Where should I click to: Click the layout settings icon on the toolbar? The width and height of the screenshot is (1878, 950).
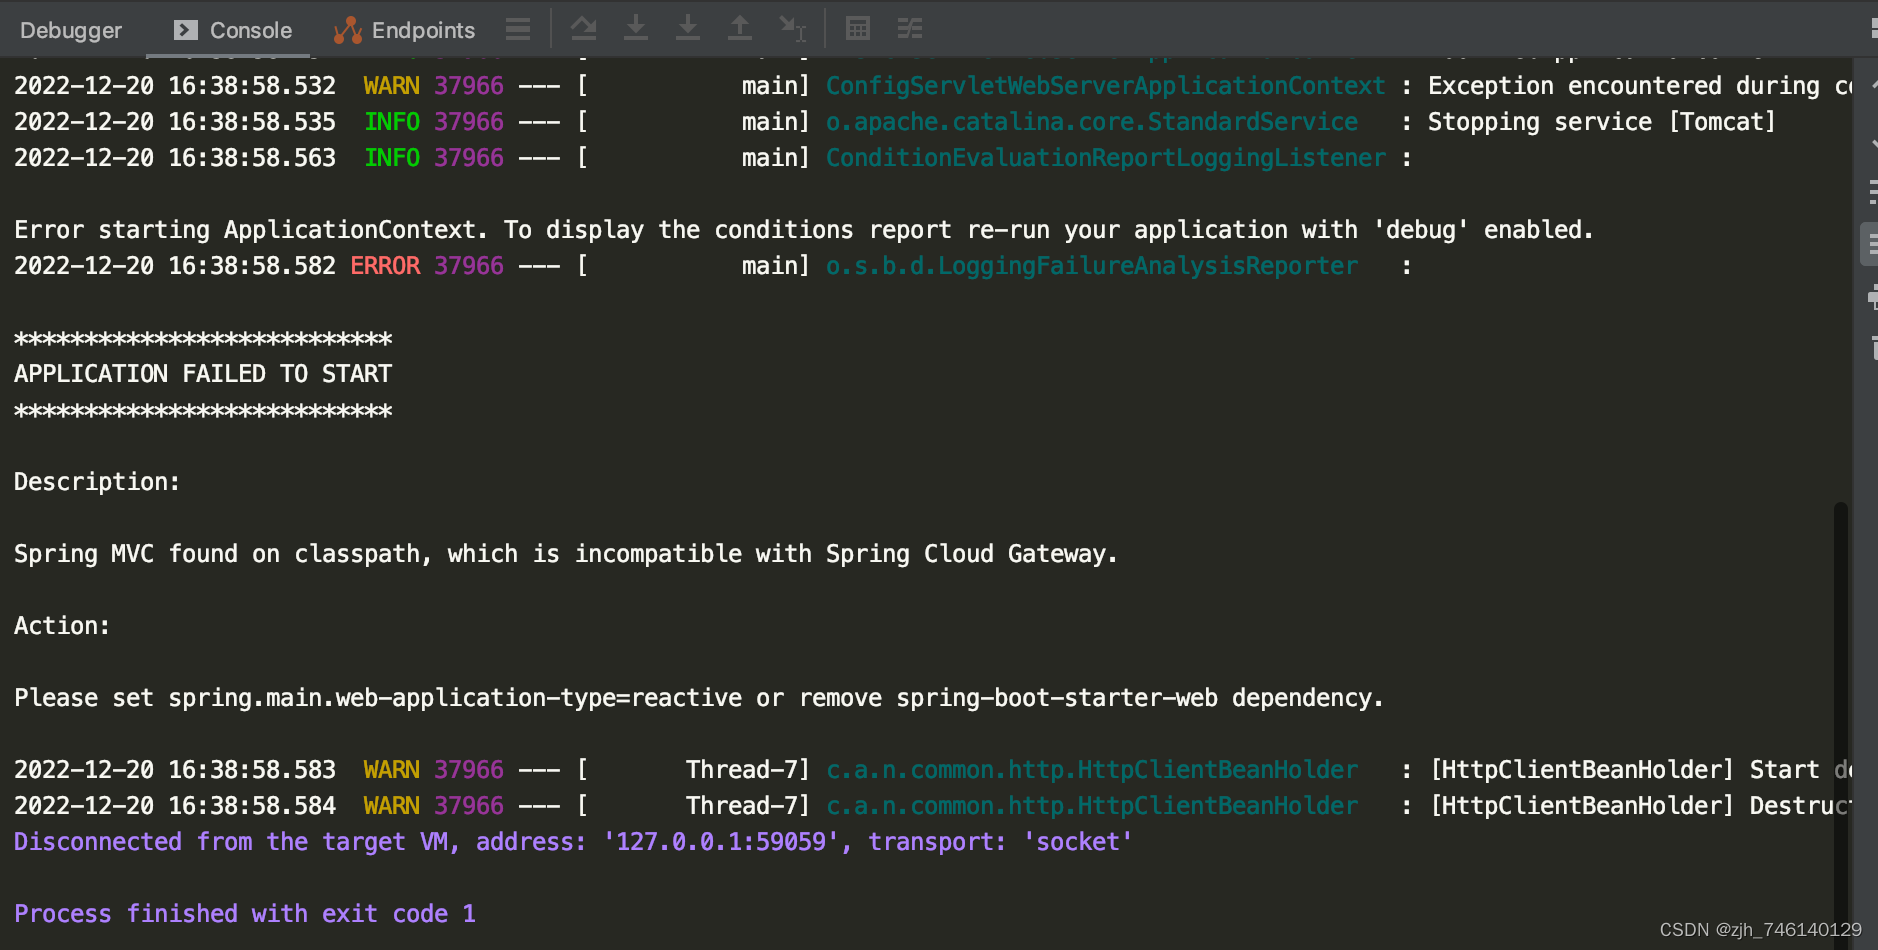(x=908, y=28)
